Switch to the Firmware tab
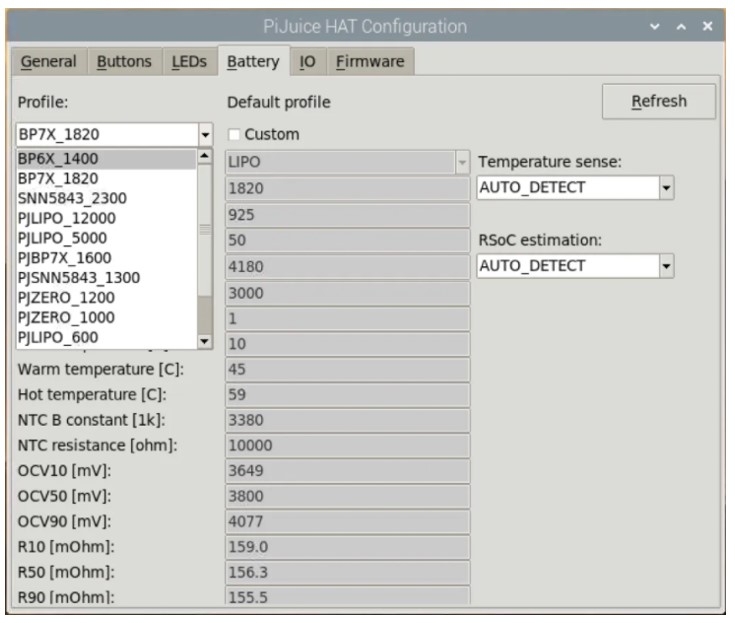Viewport: 735px width, 623px height. pos(370,61)
